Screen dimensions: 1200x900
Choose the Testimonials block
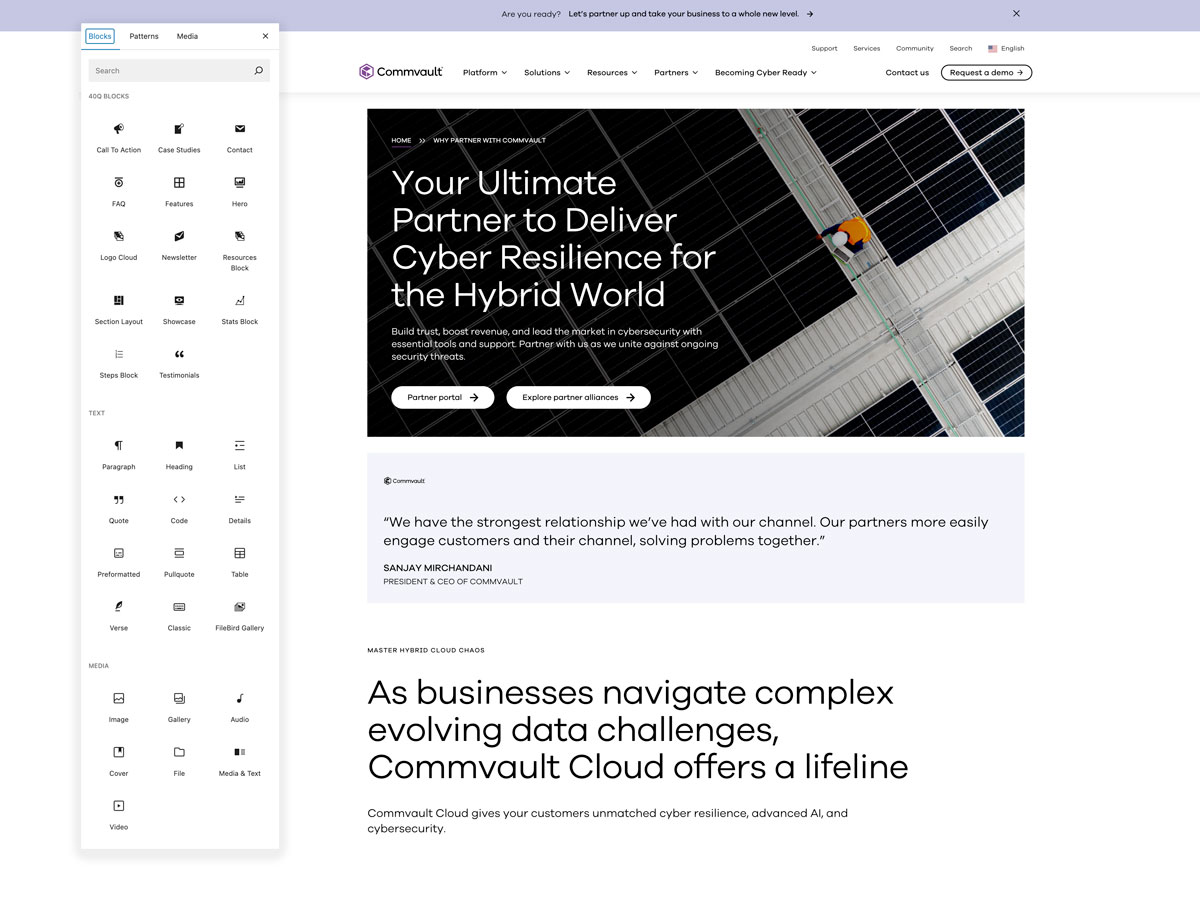(x=179, y=362)
